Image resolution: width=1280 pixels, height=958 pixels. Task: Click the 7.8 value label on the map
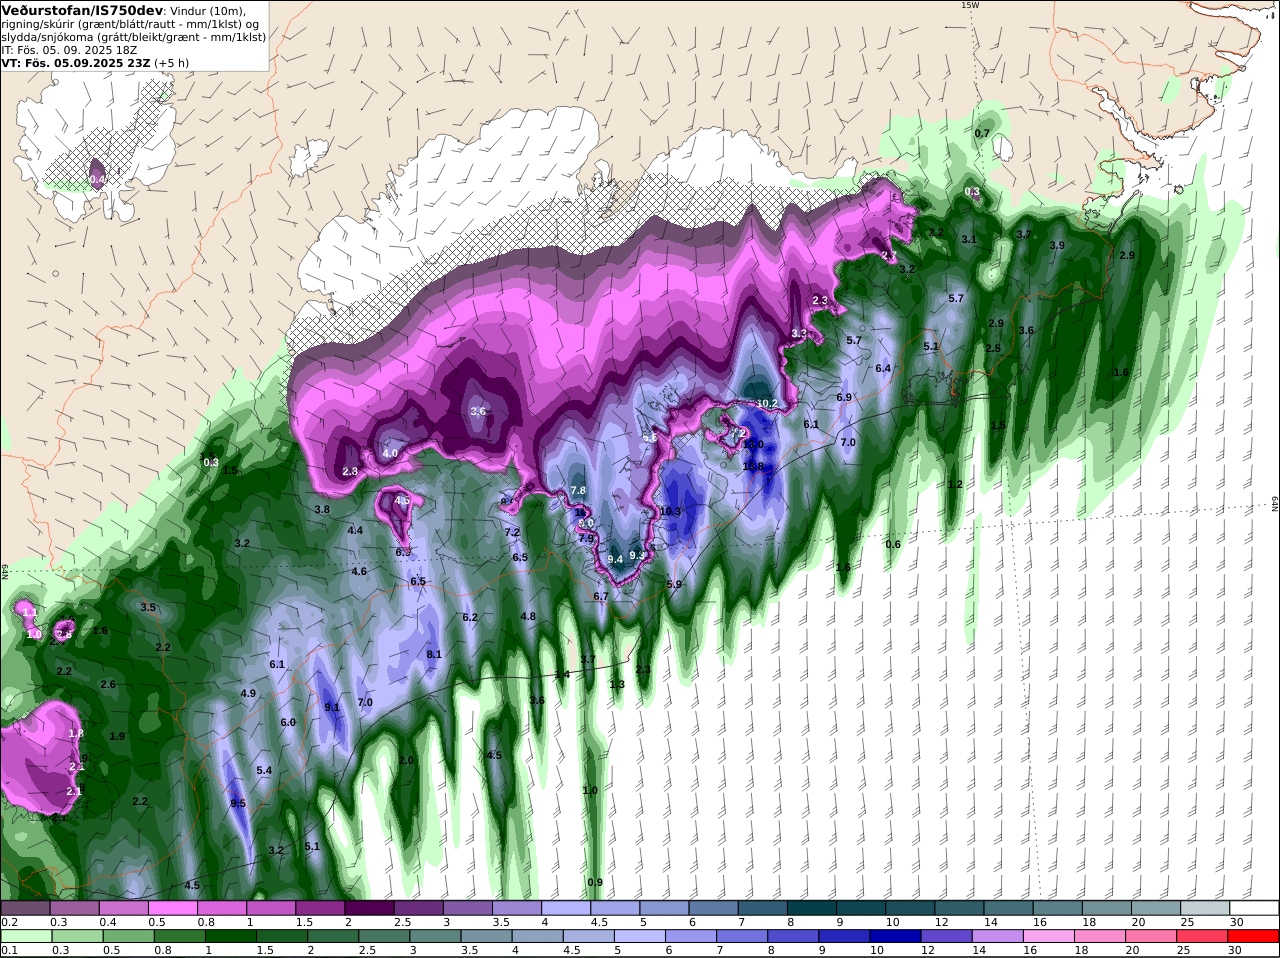[578, 490]
